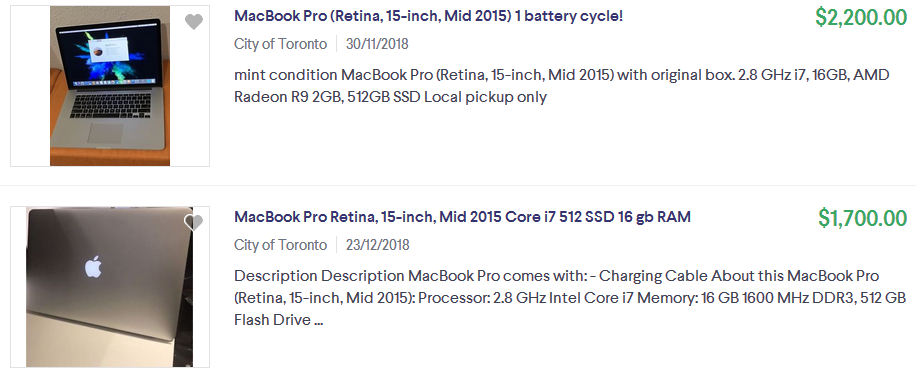Click City of Toronto on the 30/11/2018 listing
This screenshot has height=380, width=916.
point(280,44)
